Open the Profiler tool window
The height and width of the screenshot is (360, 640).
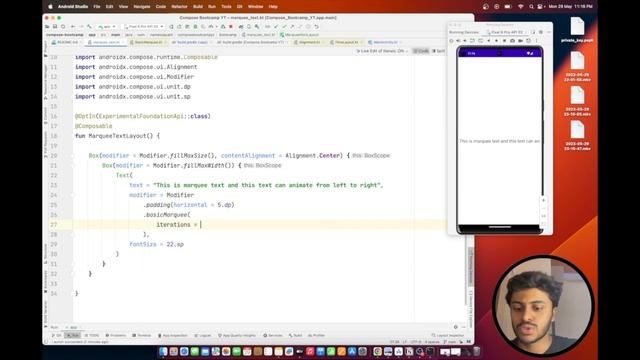click(317, 336)
